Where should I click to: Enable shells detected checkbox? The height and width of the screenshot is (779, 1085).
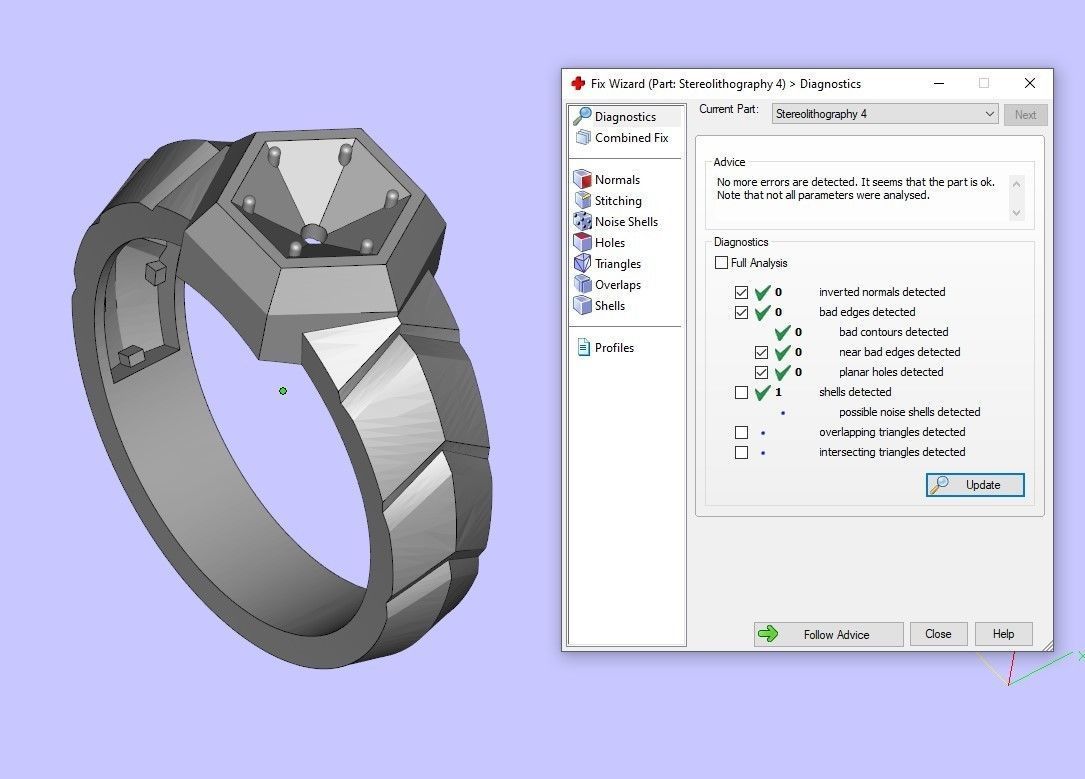(741, 393)
